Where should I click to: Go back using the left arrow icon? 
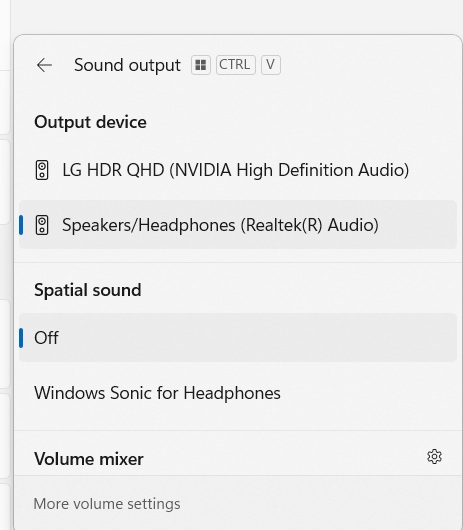[x=44, y=65]
